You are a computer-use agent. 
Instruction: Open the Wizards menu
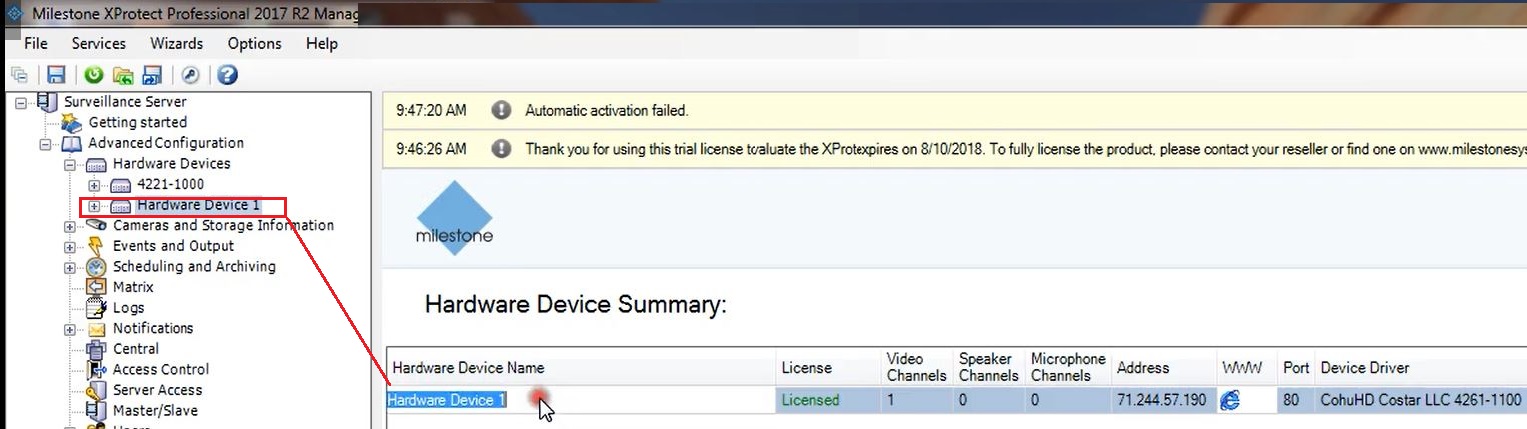176,44
